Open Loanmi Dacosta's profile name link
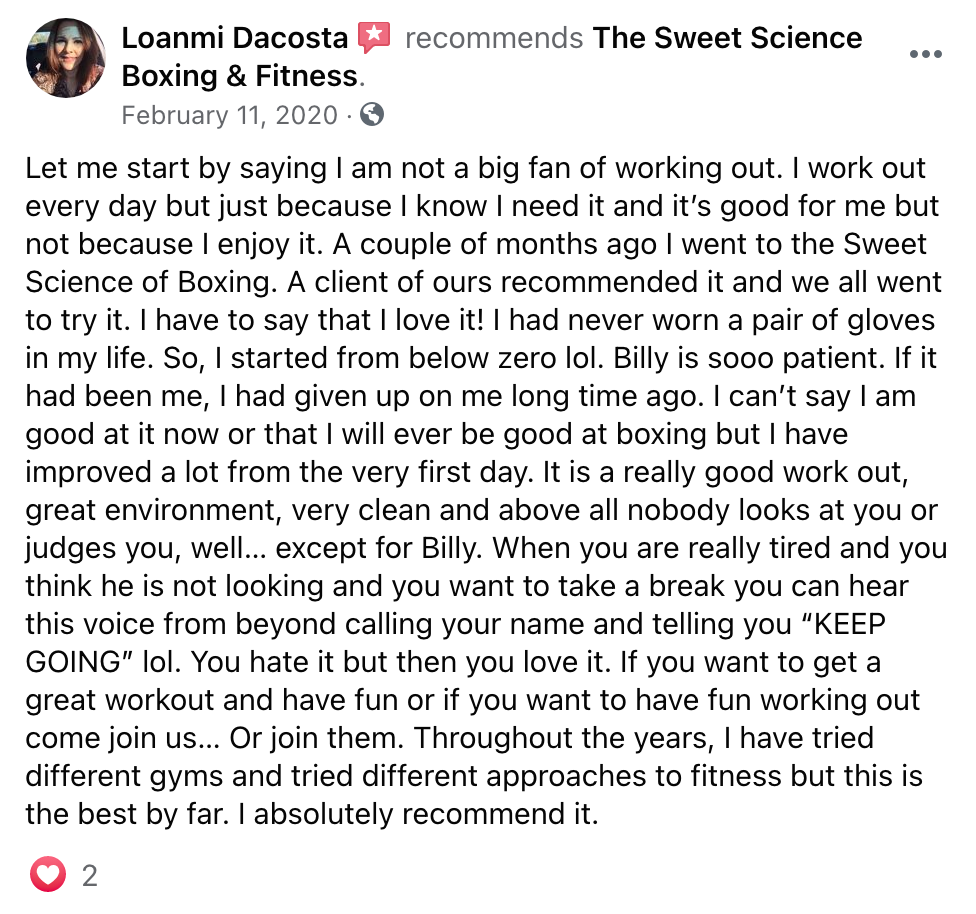The height and width of the screenshot is (914, 976). (x=235, y=39)
